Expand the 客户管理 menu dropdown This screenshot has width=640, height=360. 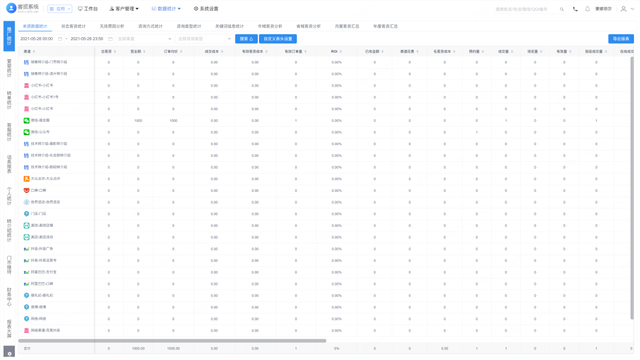coord(124,9)
